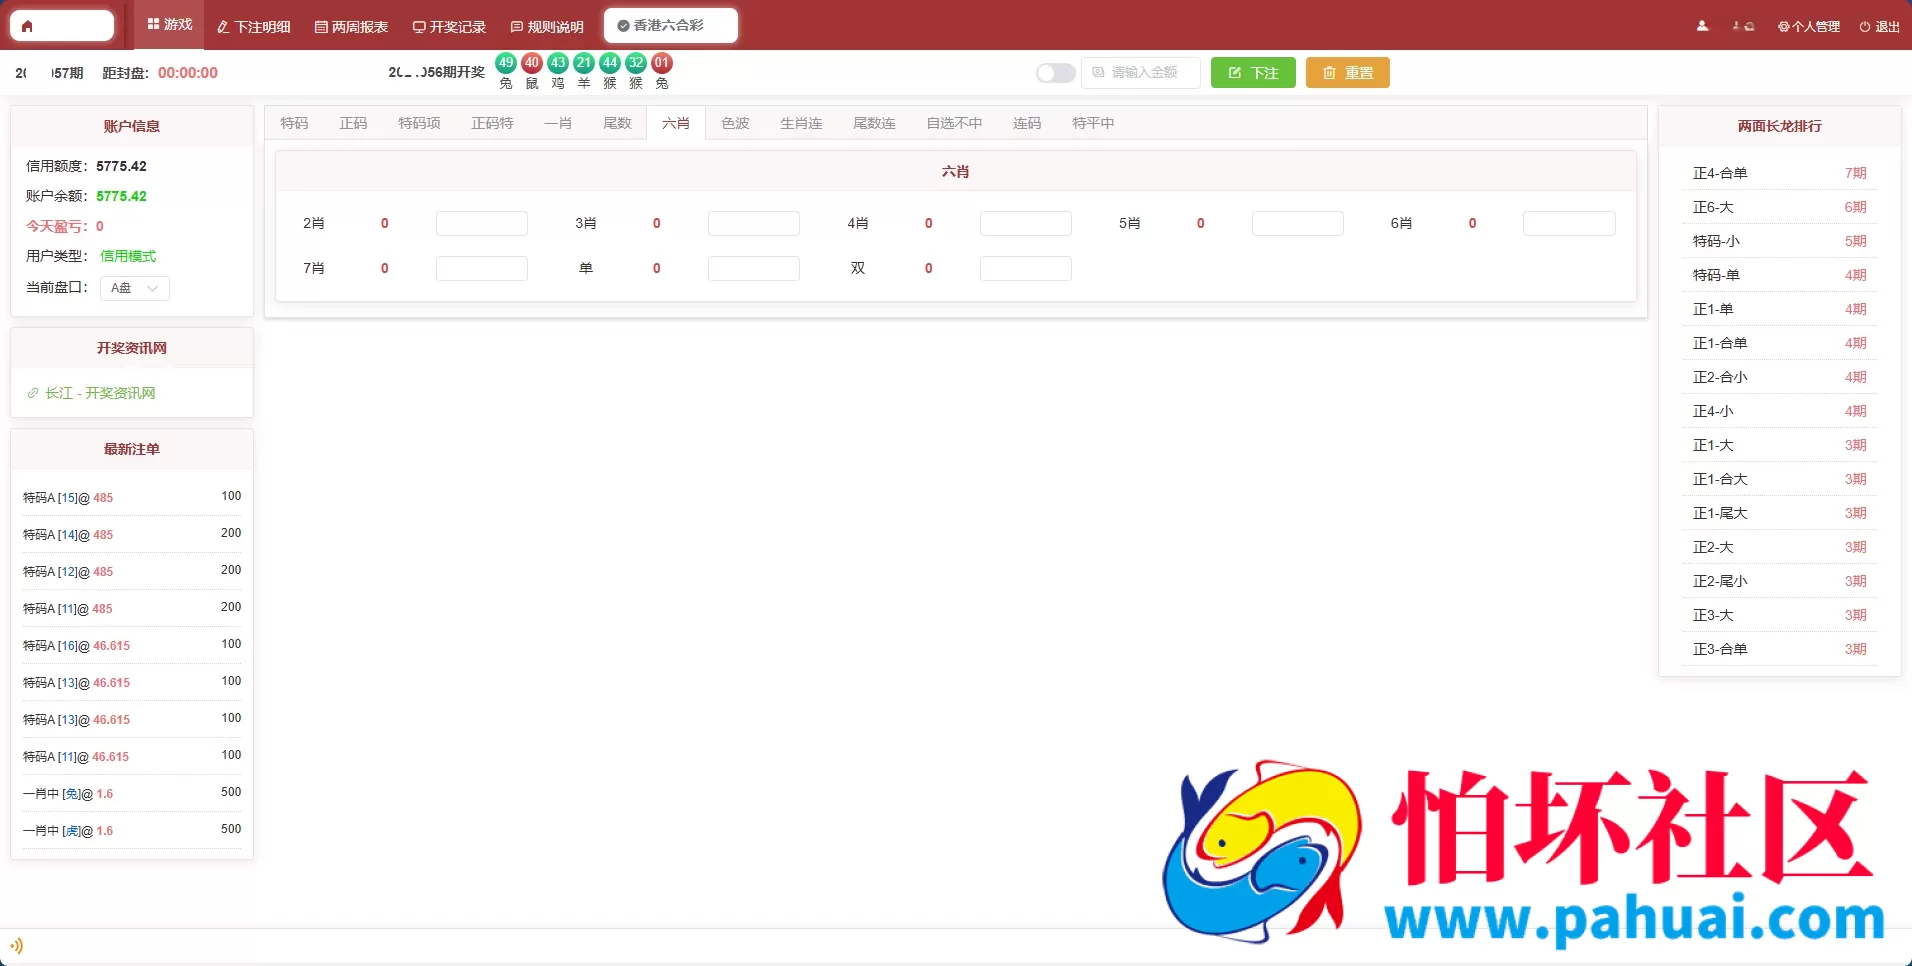Viewport: 1912px width, 966px height.
Task: Click the green ball number 44
Action: pyautogui.click(x=610, y=62)
